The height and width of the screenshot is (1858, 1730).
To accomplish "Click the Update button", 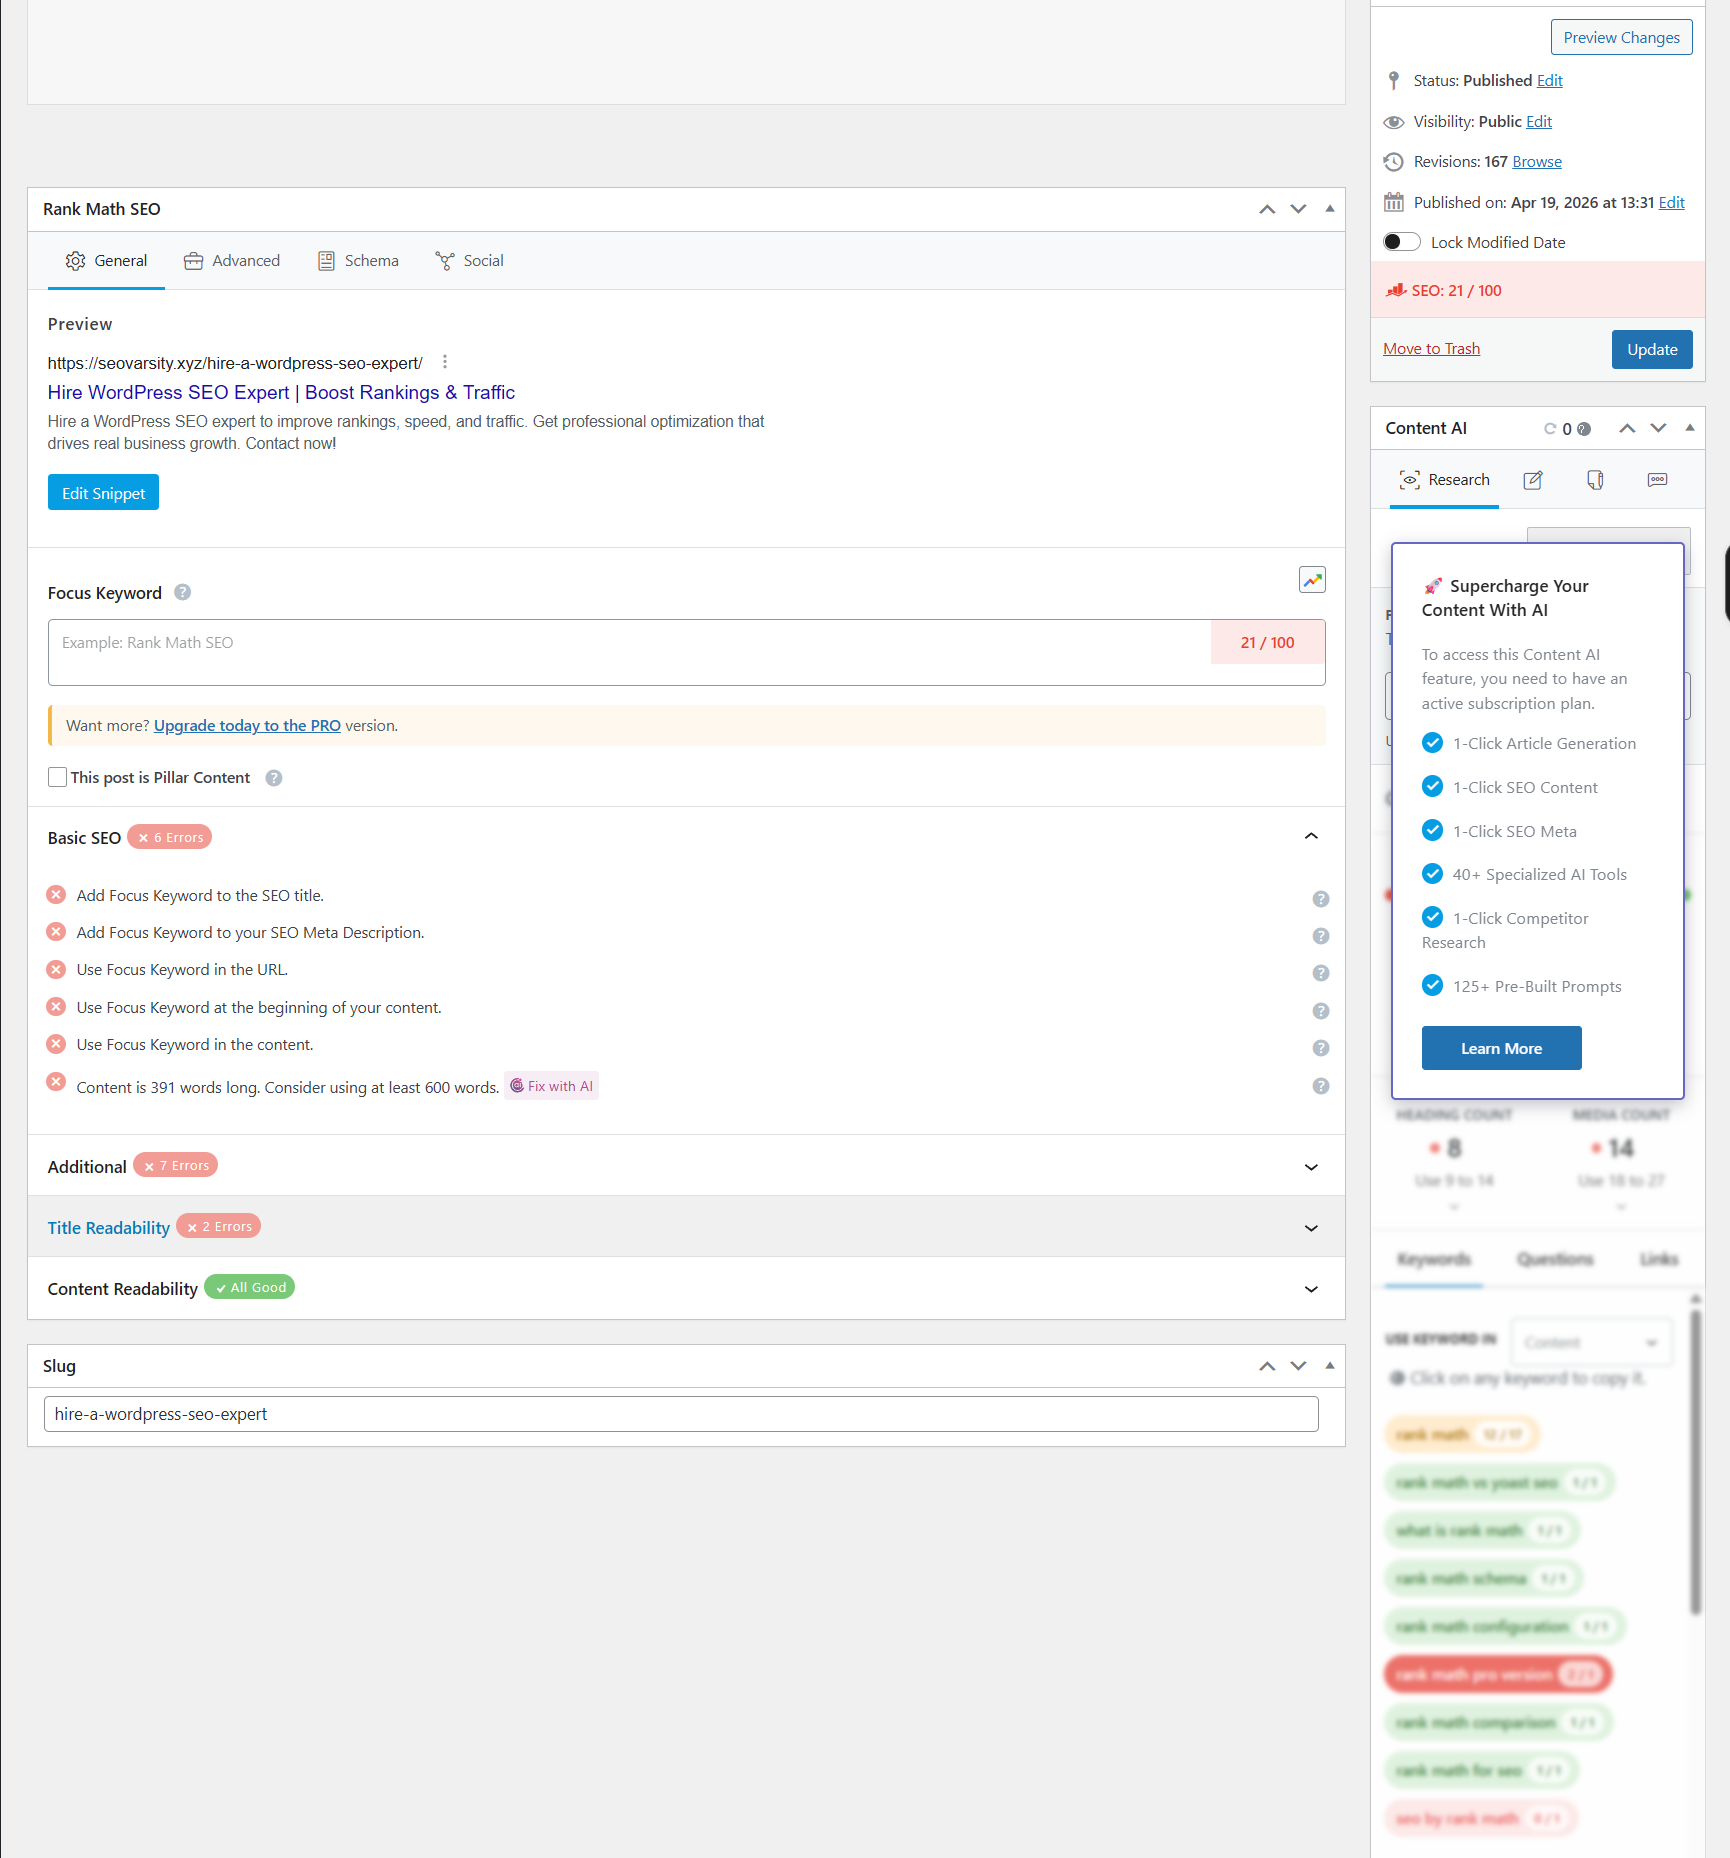I will (1652, 350).
